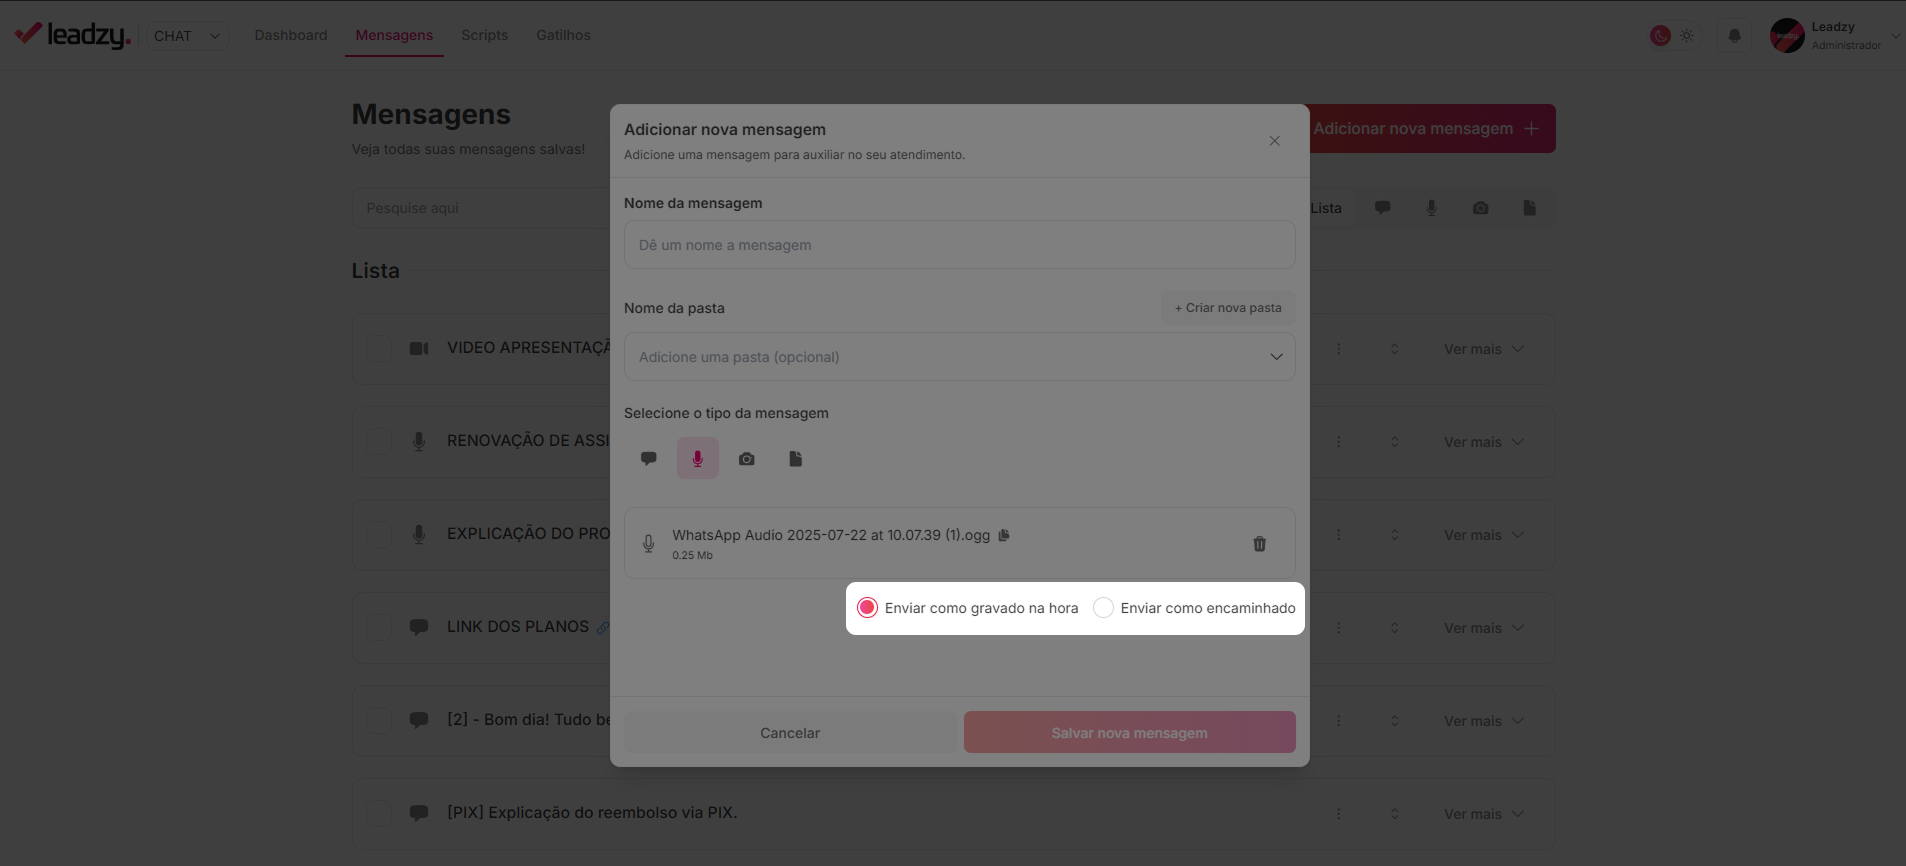Click Adicionar nova mensagem button in the page header
1906x866 pixels.
tap(1432, 128)
